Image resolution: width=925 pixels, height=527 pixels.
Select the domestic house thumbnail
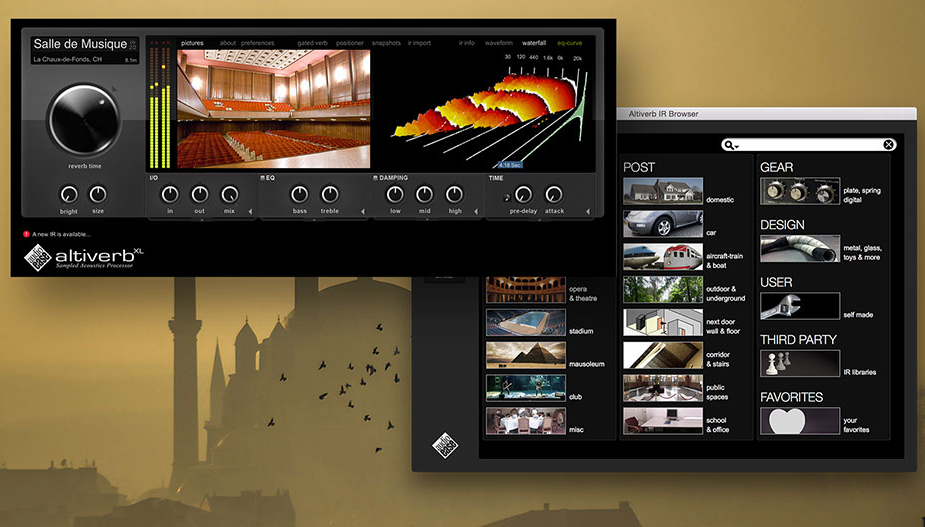click(663, 191)
